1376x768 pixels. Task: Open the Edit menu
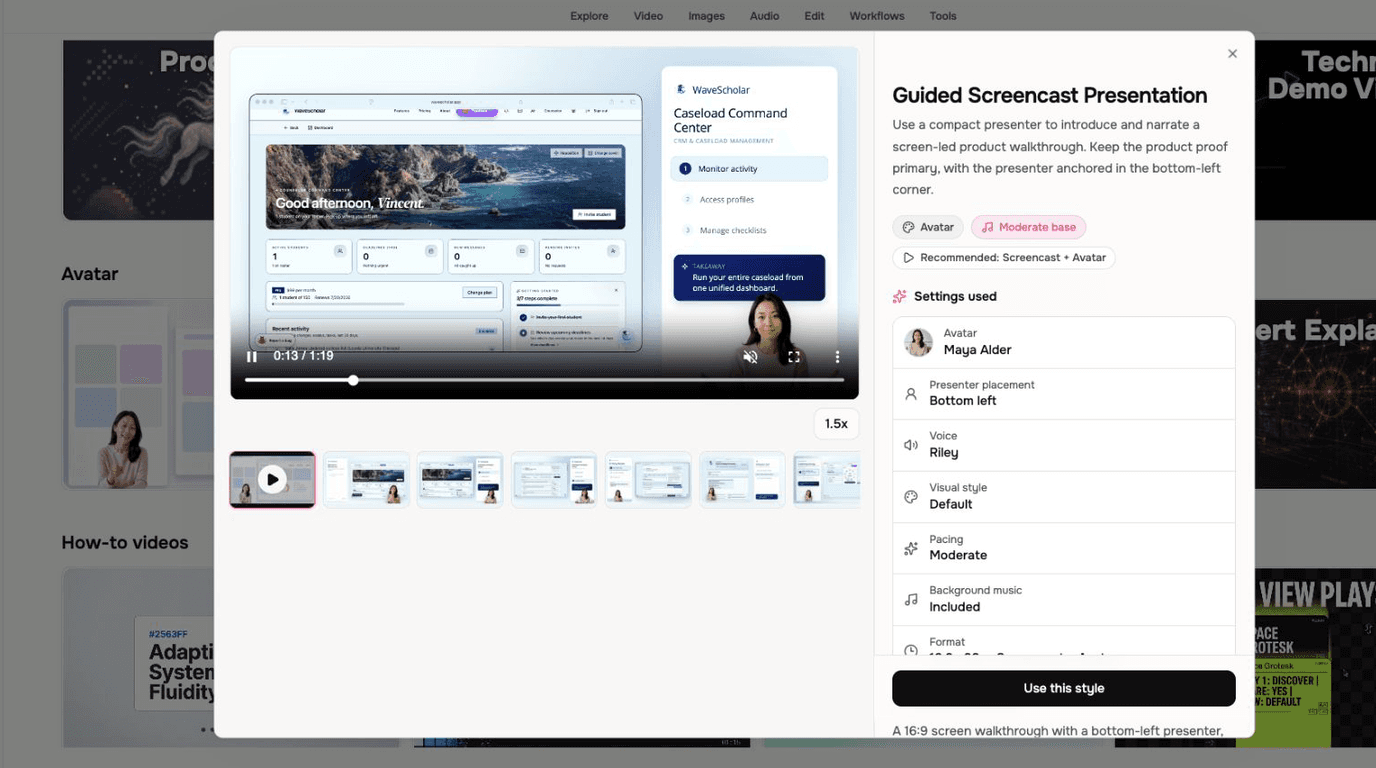[815, 16]
